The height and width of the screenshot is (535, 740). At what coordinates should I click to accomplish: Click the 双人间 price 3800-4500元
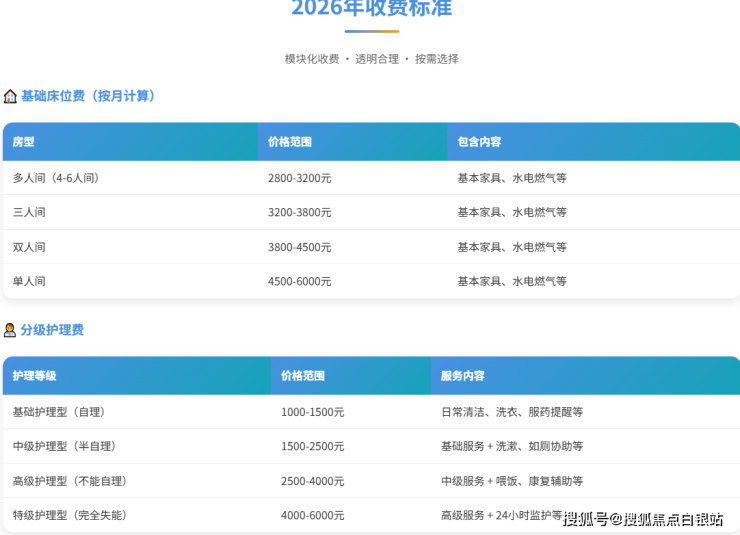point(300,247)
